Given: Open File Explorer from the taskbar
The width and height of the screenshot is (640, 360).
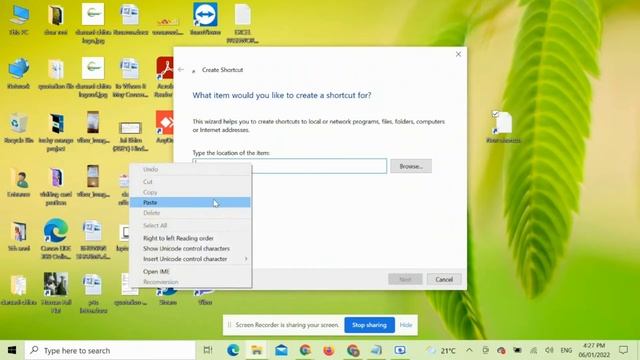Looking at the screenshot, I should [257, 350].
